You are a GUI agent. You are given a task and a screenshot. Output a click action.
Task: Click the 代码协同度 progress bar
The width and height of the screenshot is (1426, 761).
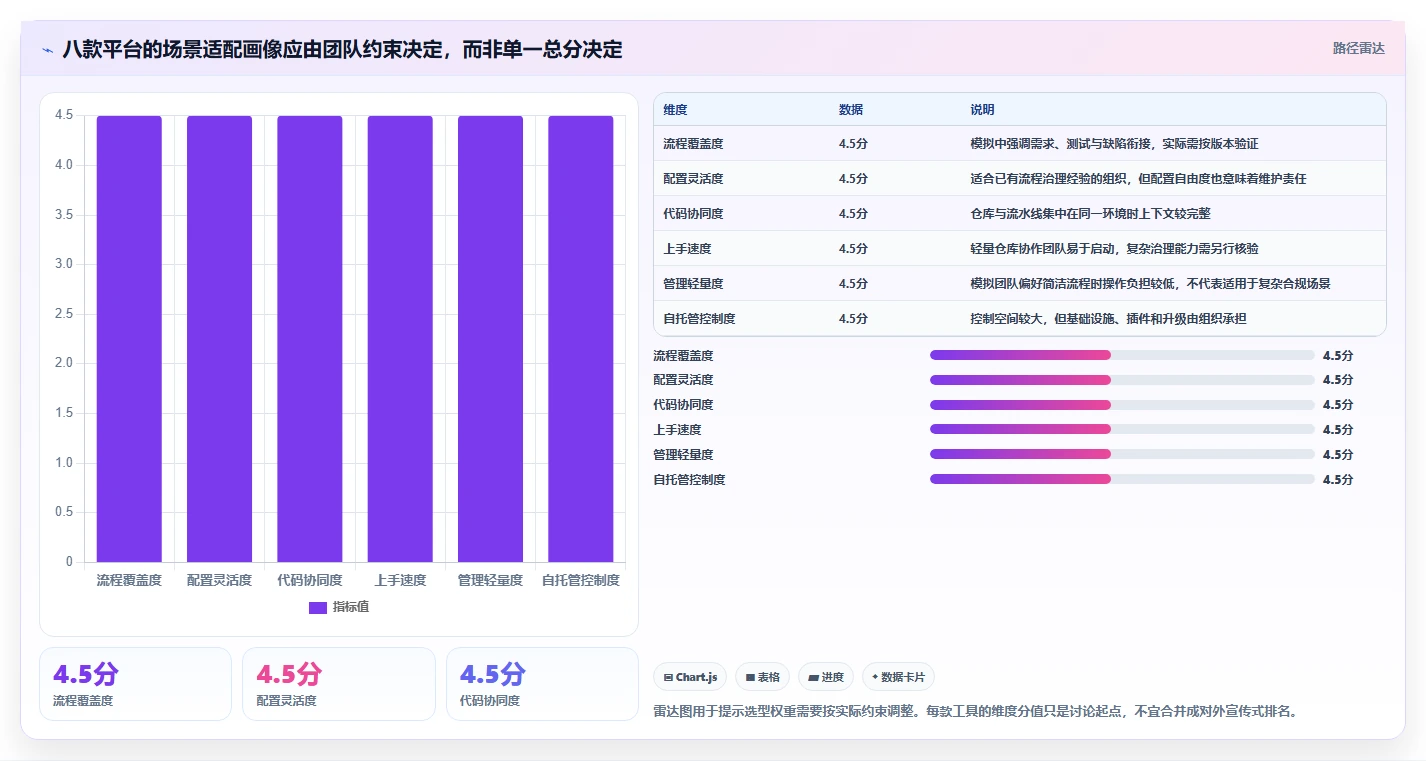[x=1122, y=405]
